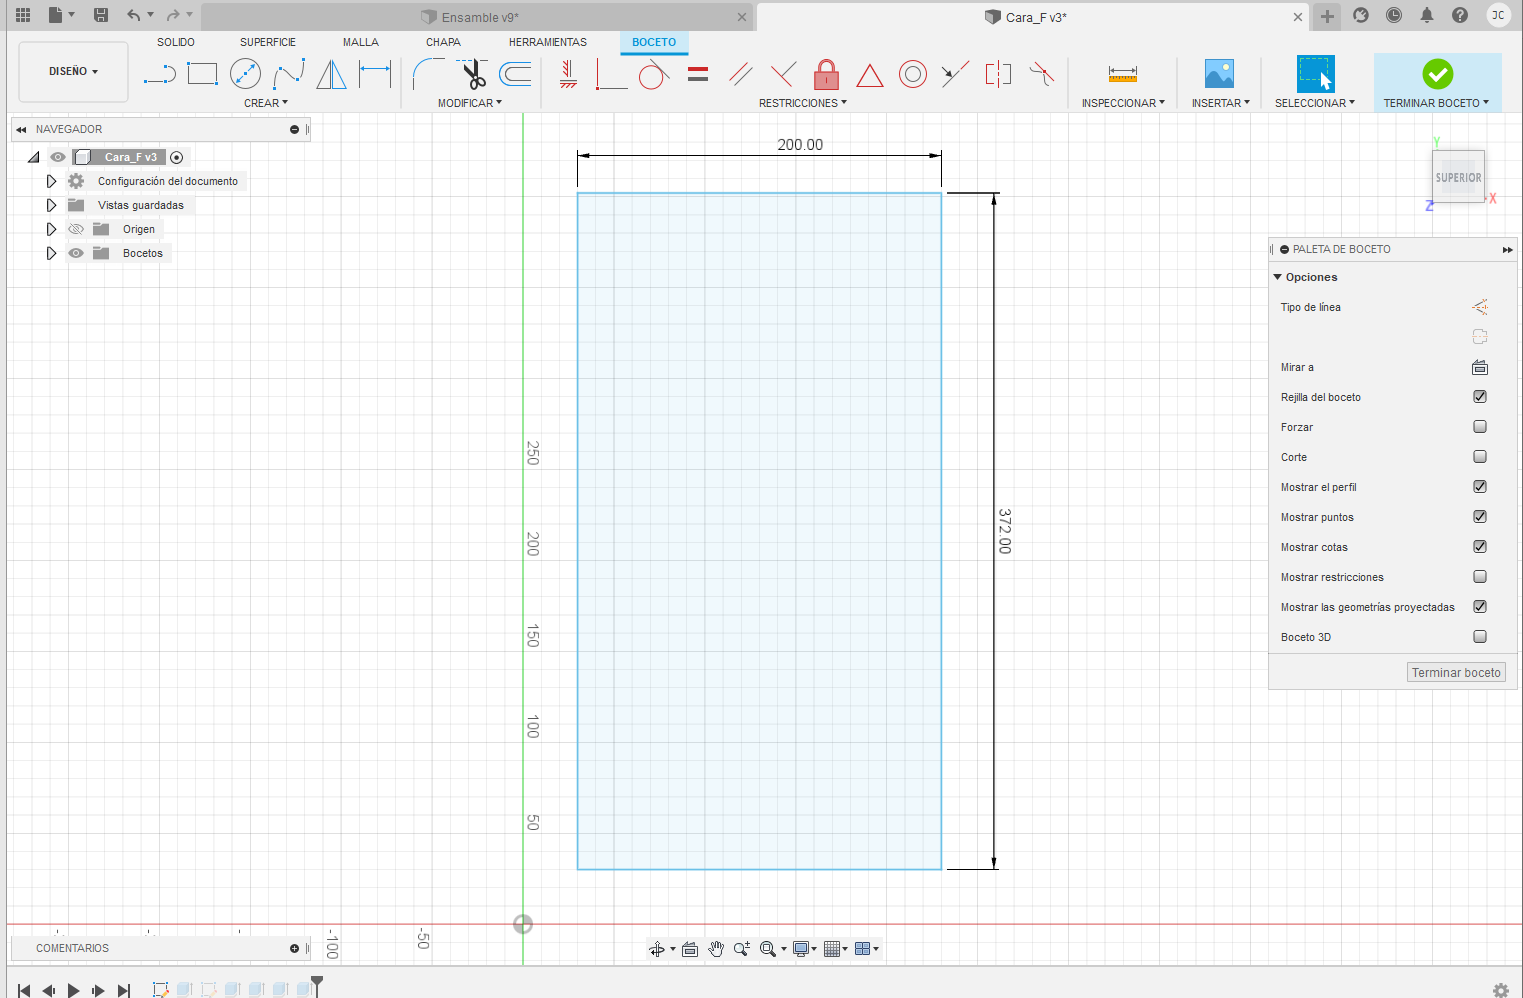
Task: Apply the Fix/Unfix lock constraint
Action: (826, 74)
